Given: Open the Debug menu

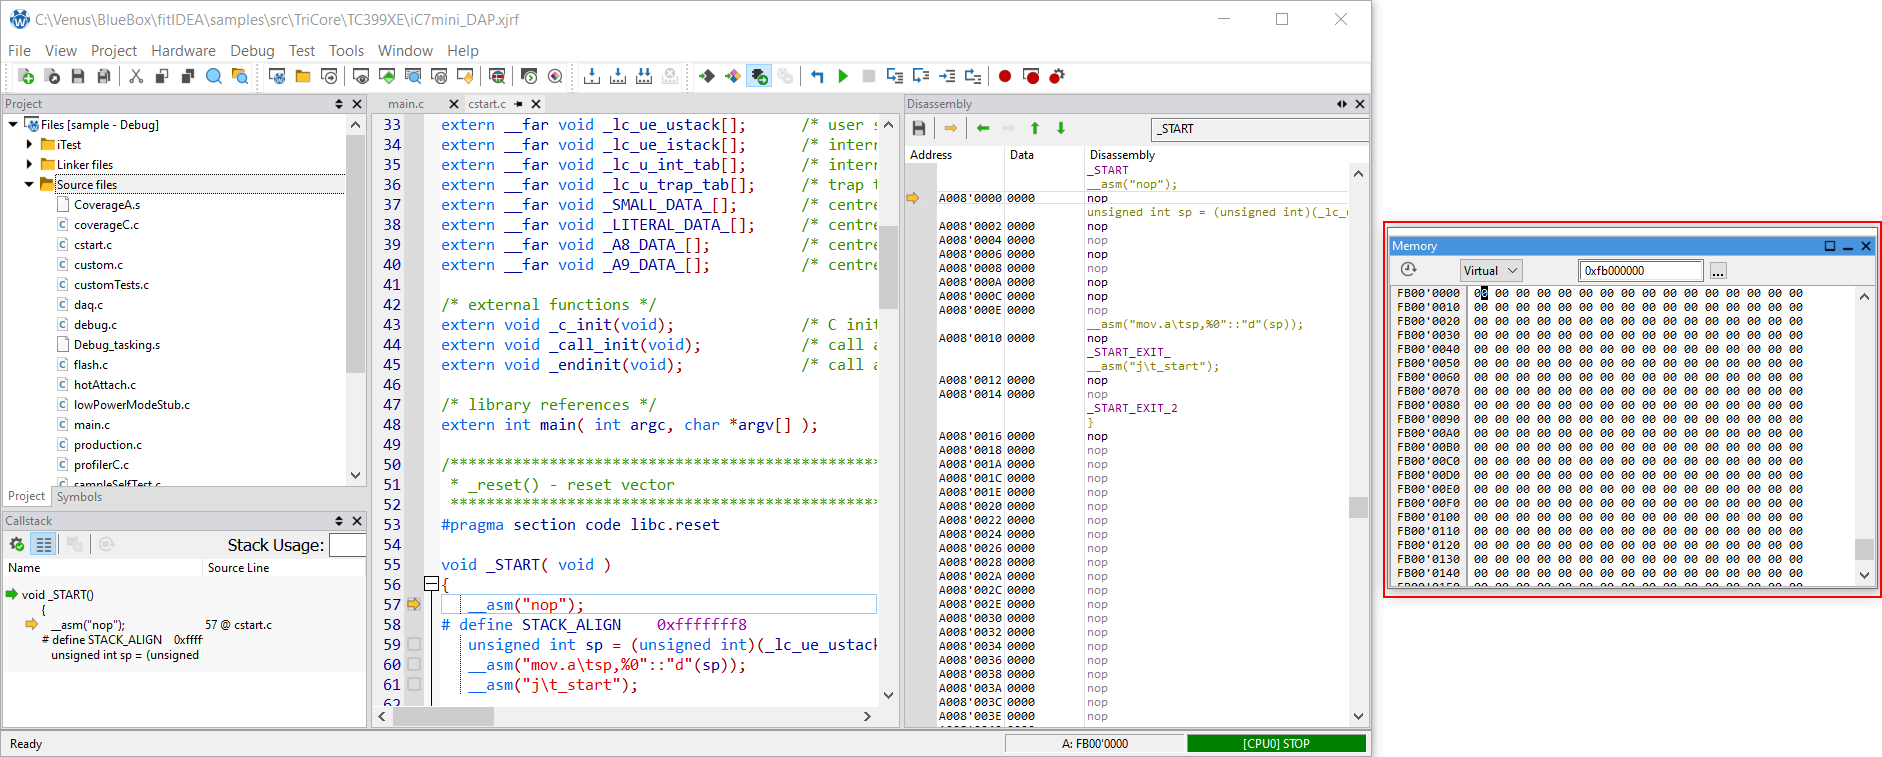Looking at the screenshot, I should (x=251, y=50).
